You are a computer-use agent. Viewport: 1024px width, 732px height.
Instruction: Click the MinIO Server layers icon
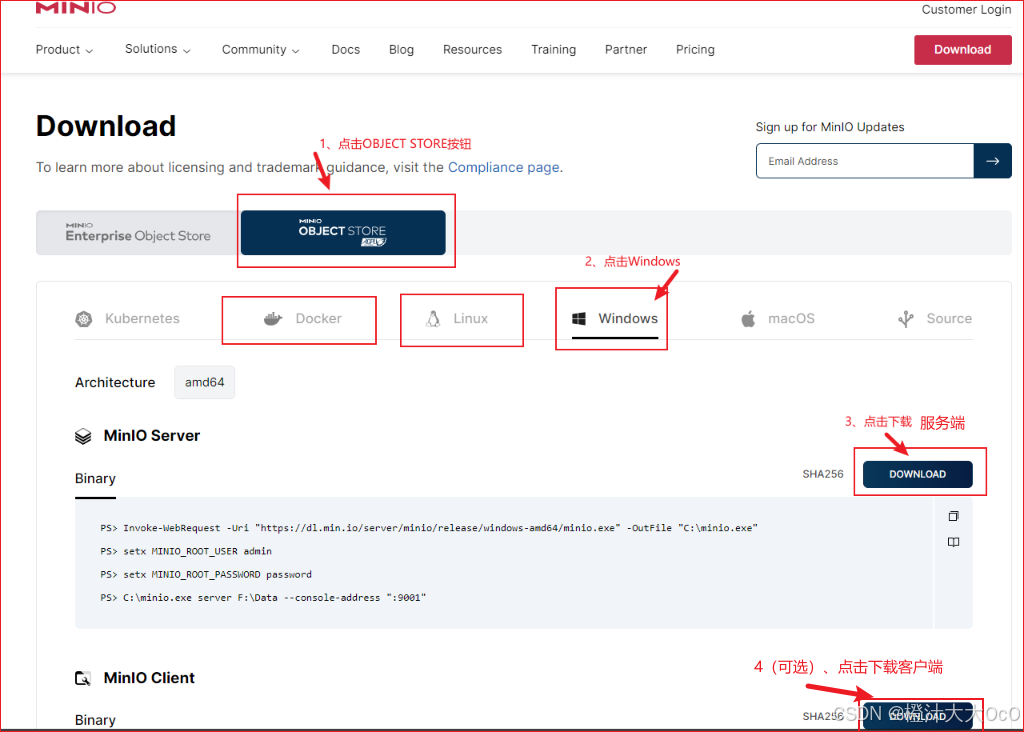click(83, 436)
